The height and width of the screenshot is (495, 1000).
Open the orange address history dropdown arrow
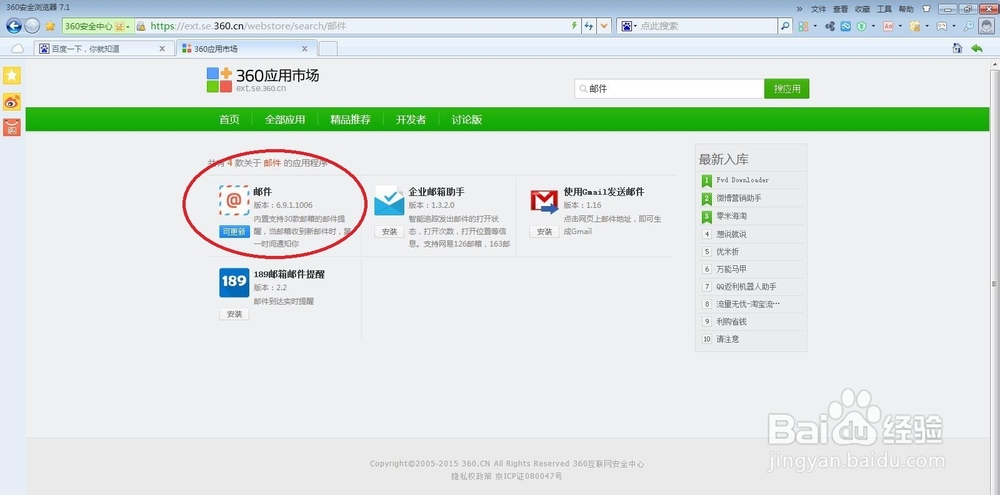[x=603, y=26]
